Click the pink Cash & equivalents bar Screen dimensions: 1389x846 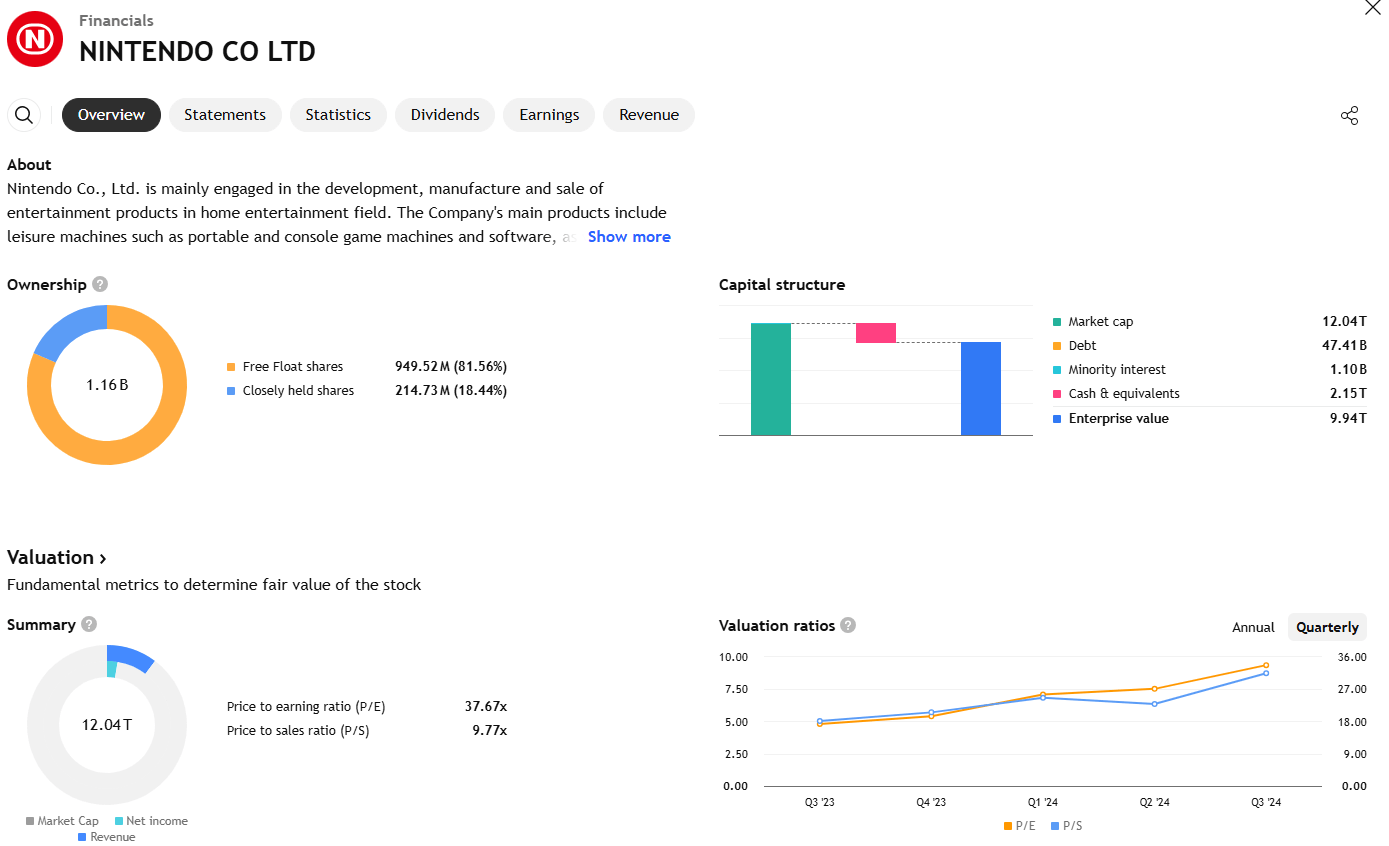click(876, 333)
